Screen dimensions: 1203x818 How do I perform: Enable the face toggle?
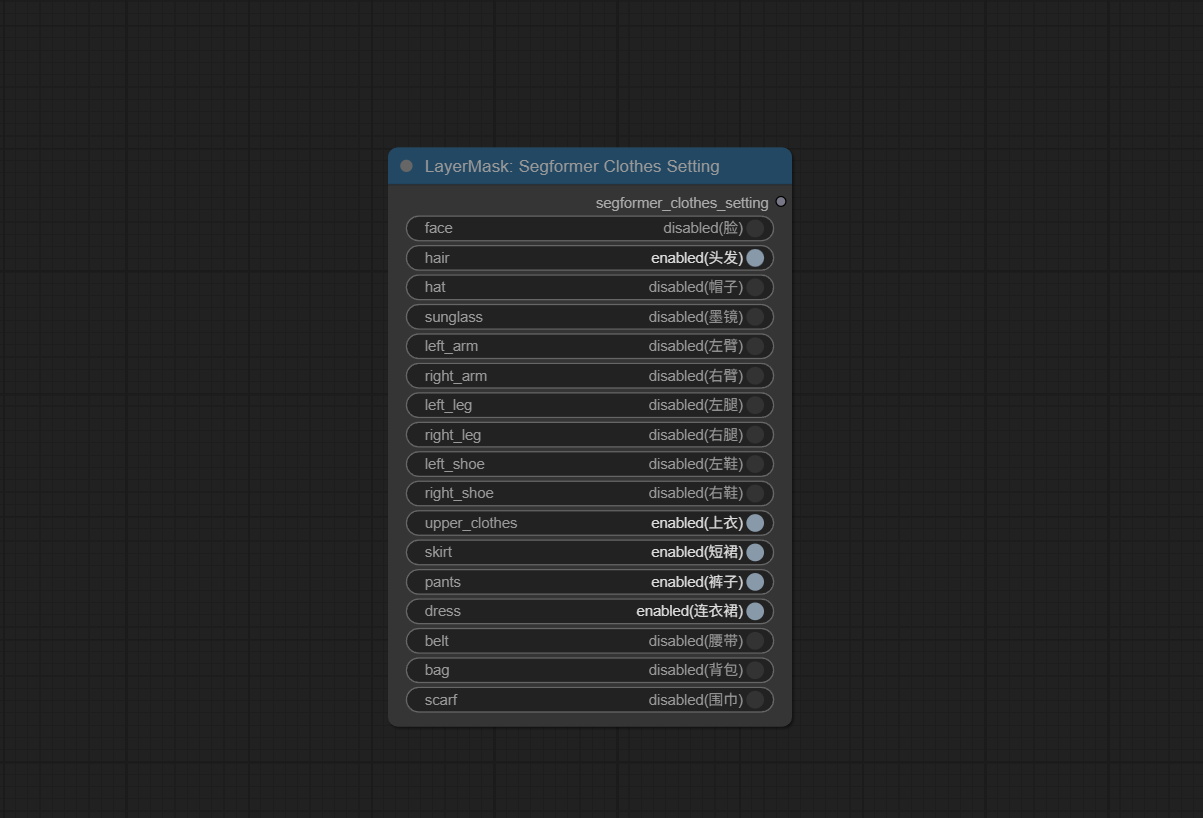pyautogui.click(x=755, y=228)
